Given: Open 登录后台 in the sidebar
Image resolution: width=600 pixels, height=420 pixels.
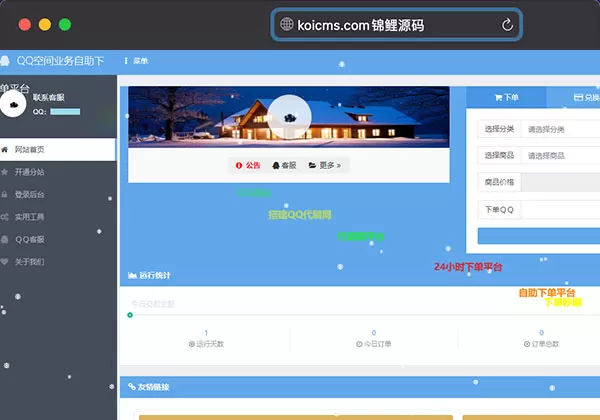Looking at the screenshot, I should tap(58, 195).
